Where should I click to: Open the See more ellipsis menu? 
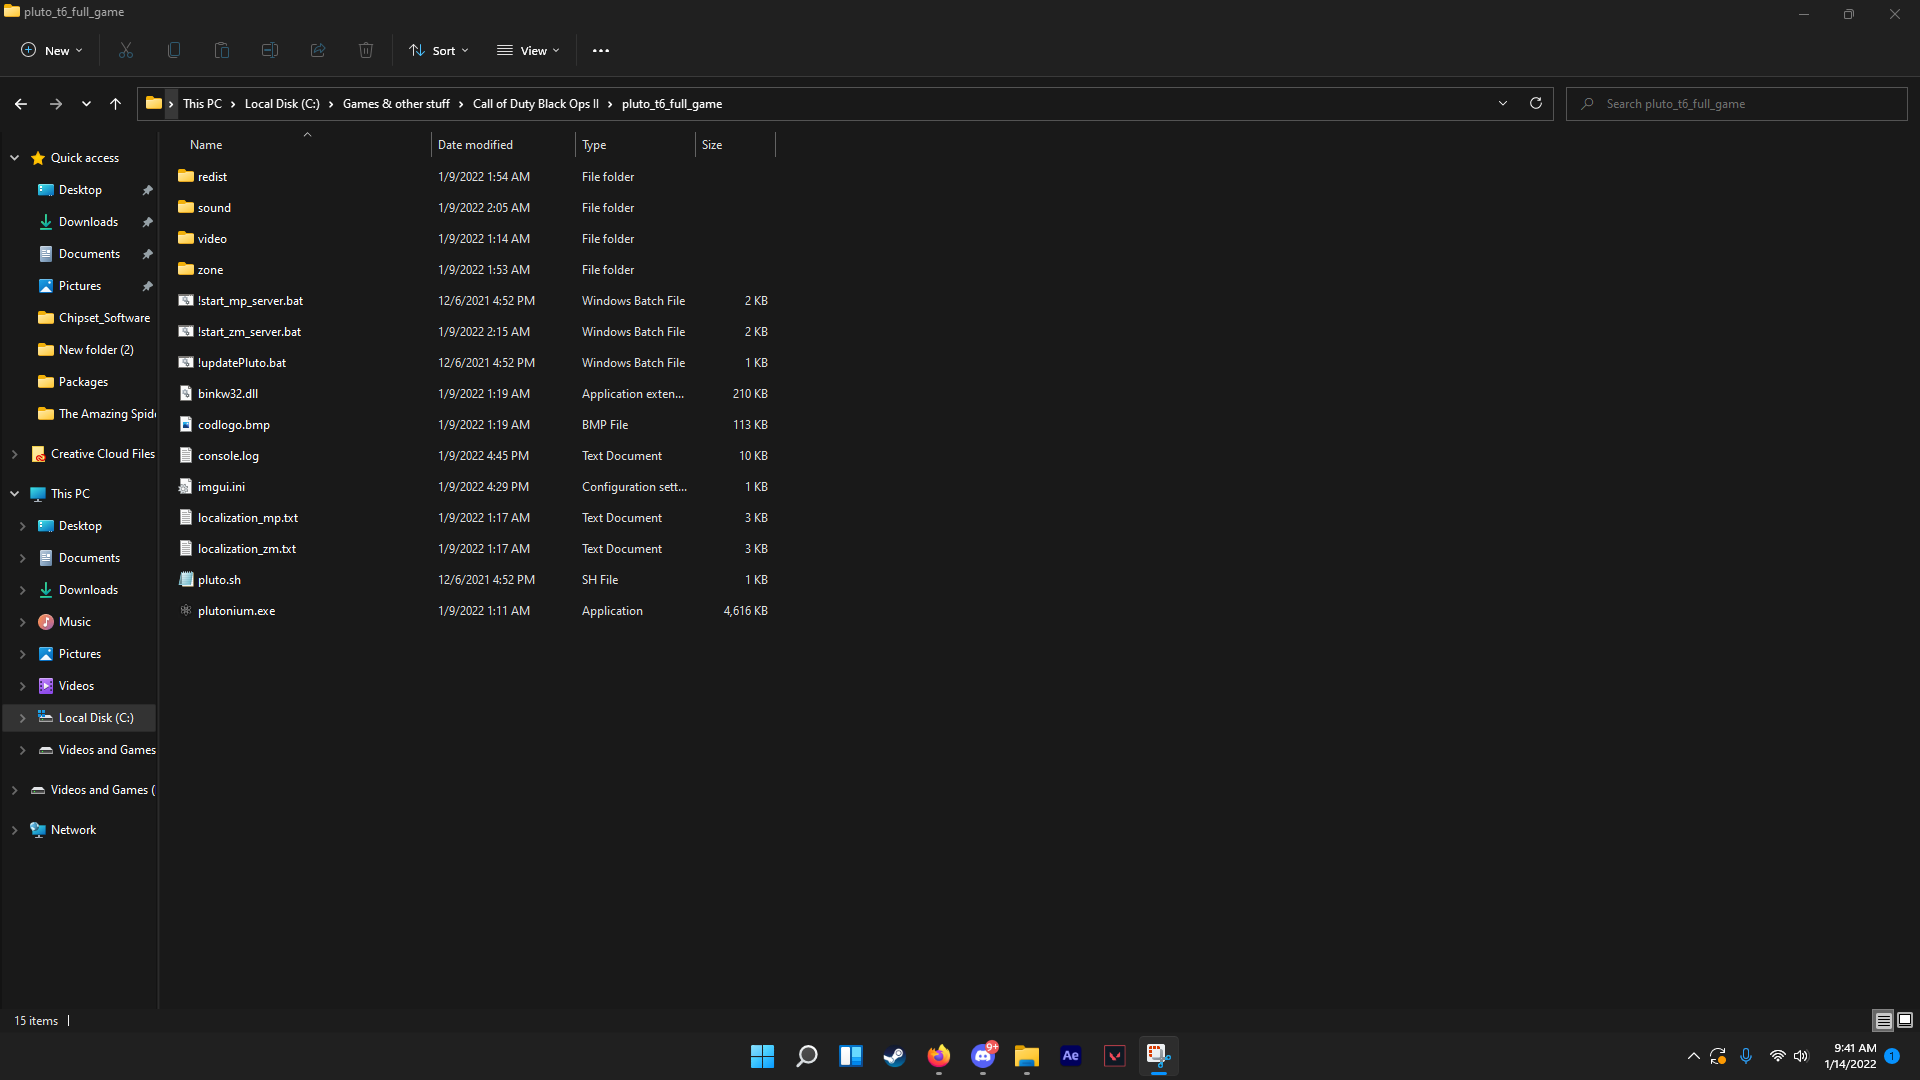tap(601, 50)
